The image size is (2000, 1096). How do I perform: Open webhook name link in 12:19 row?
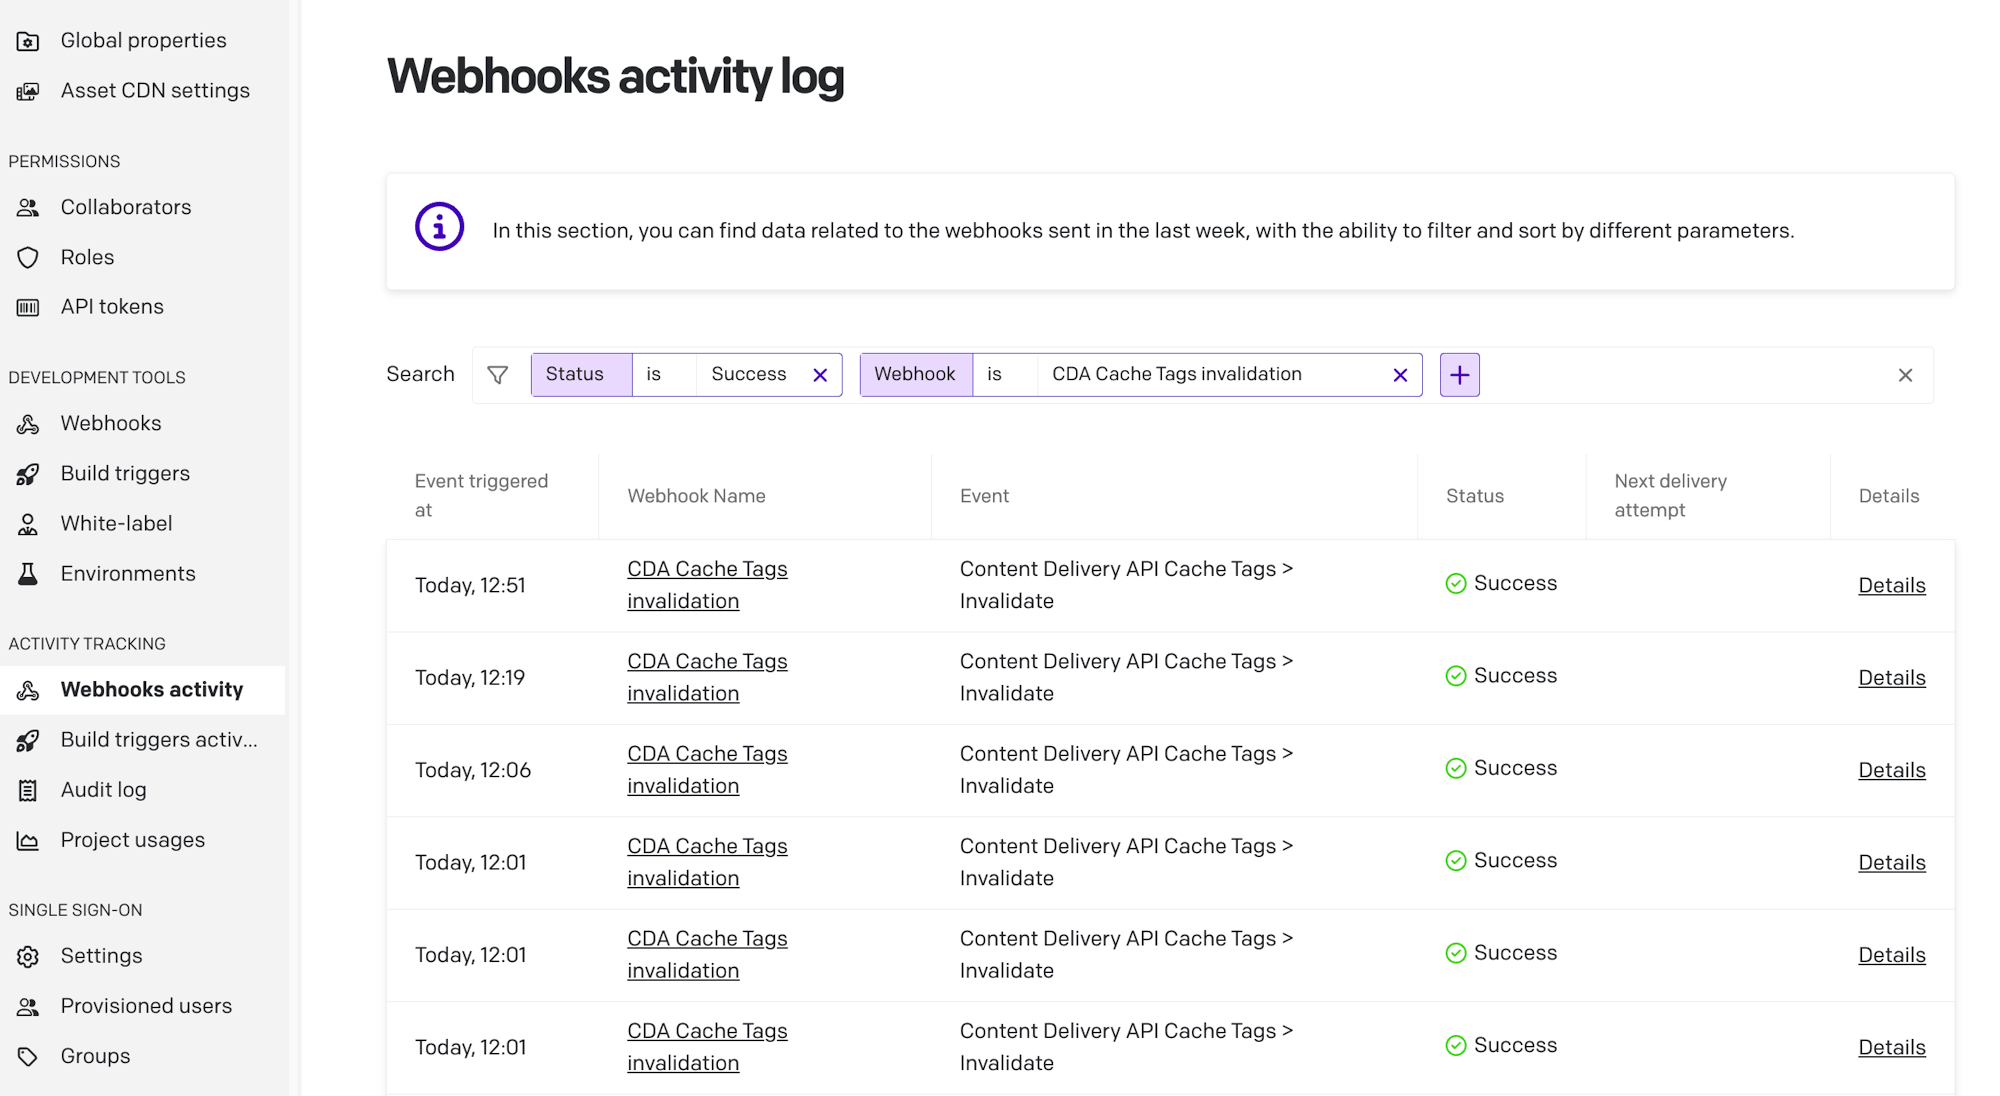pyautogui.click(x=707, y=678)
